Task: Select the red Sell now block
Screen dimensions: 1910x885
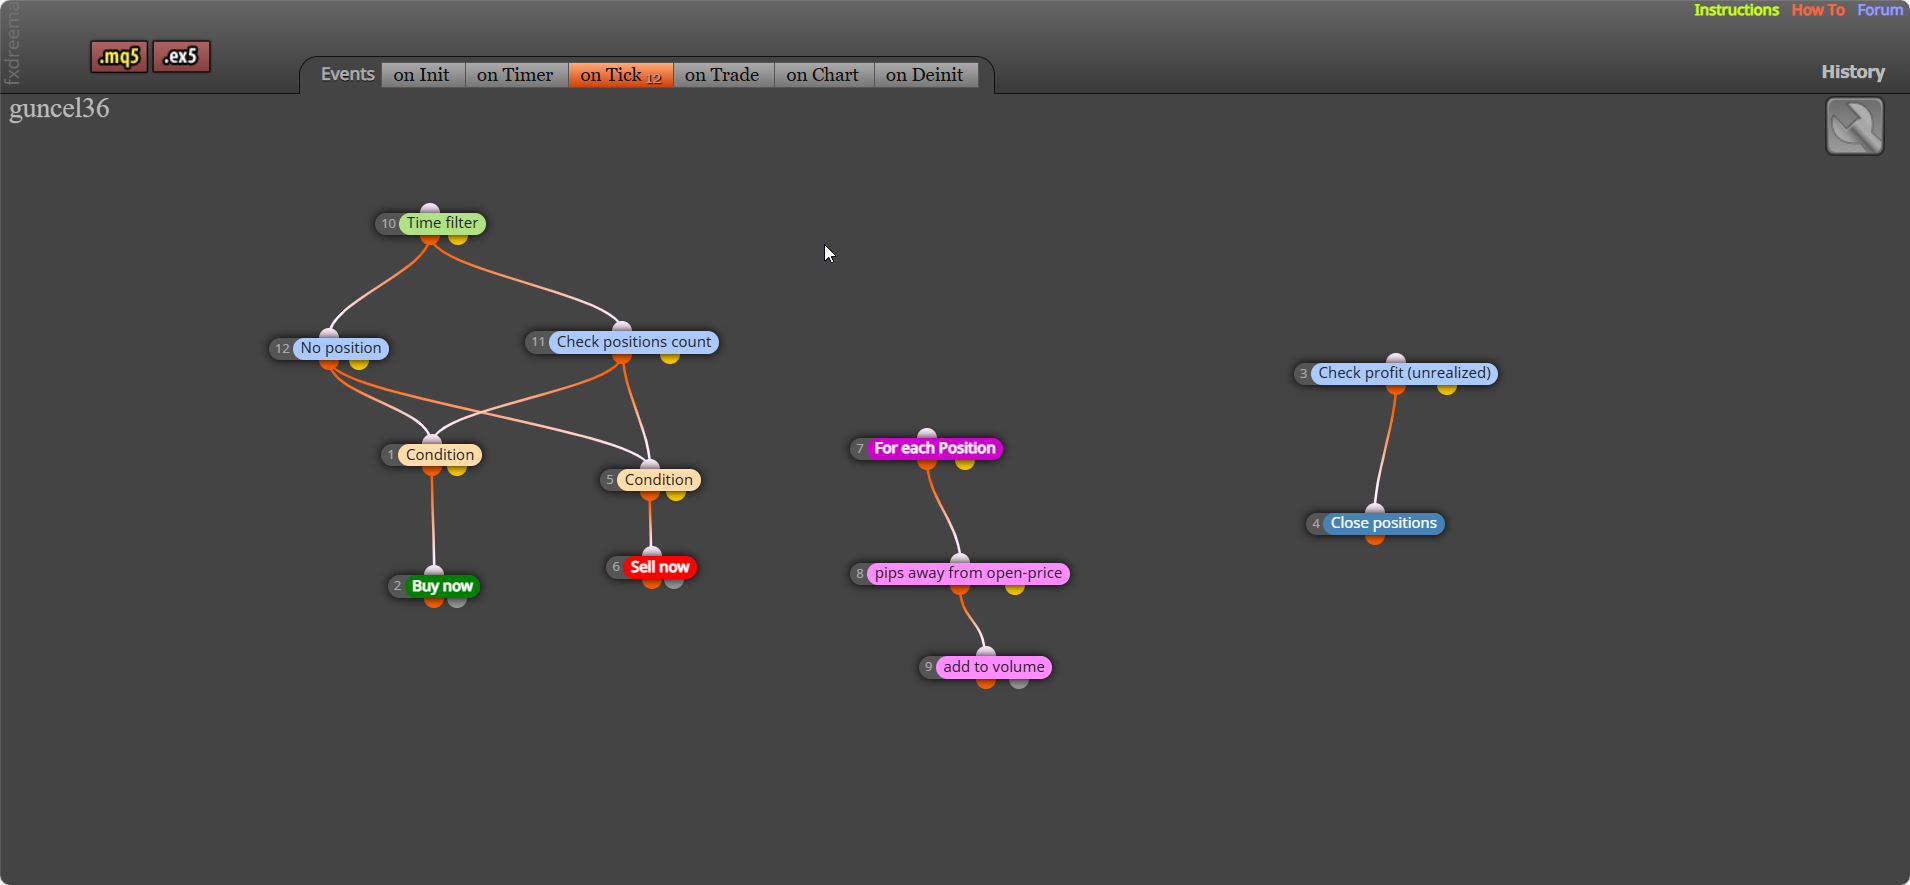Action: 660,567
